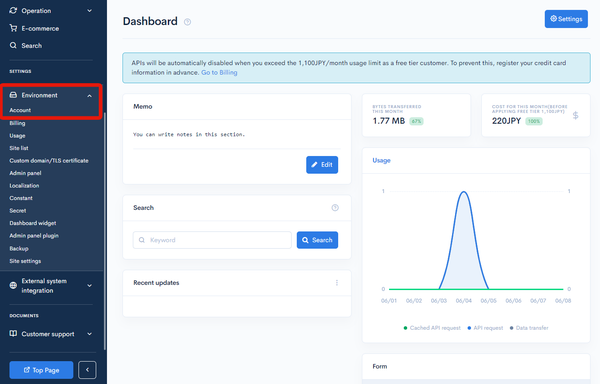Image resolution: width=600 pixels, height=384 pixels.
Task: Open the Usage panel link
Action: click(382, 161)
